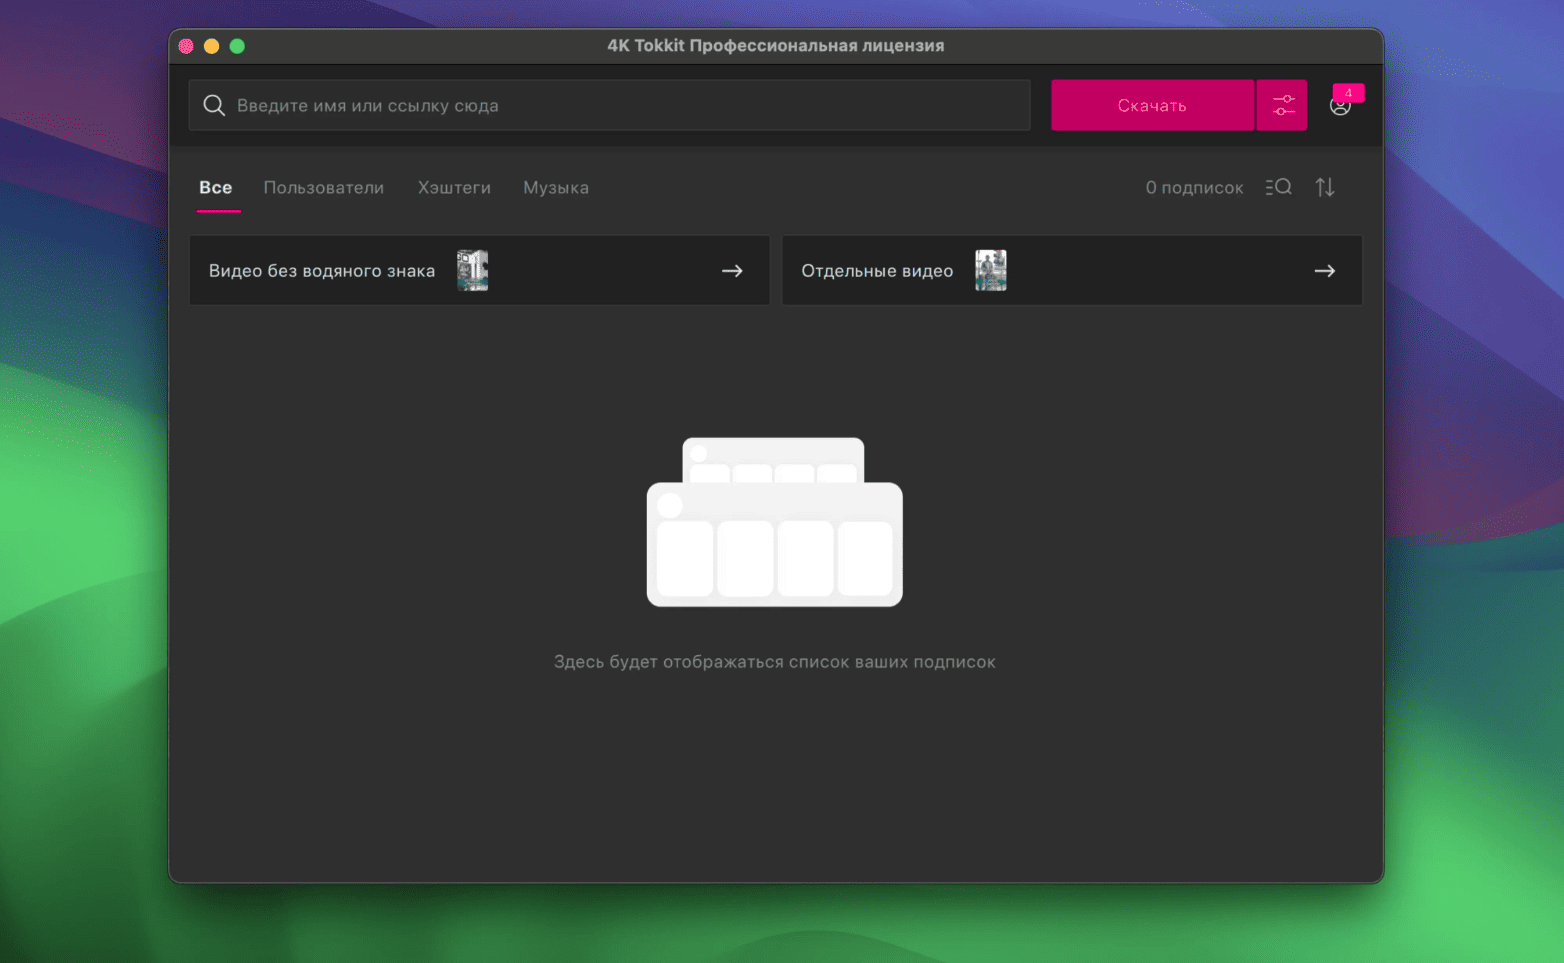This screenshot has height=963, width=1564.
Task: Click arrow on Отдельные видео card
Action: tap(1325, 271)
